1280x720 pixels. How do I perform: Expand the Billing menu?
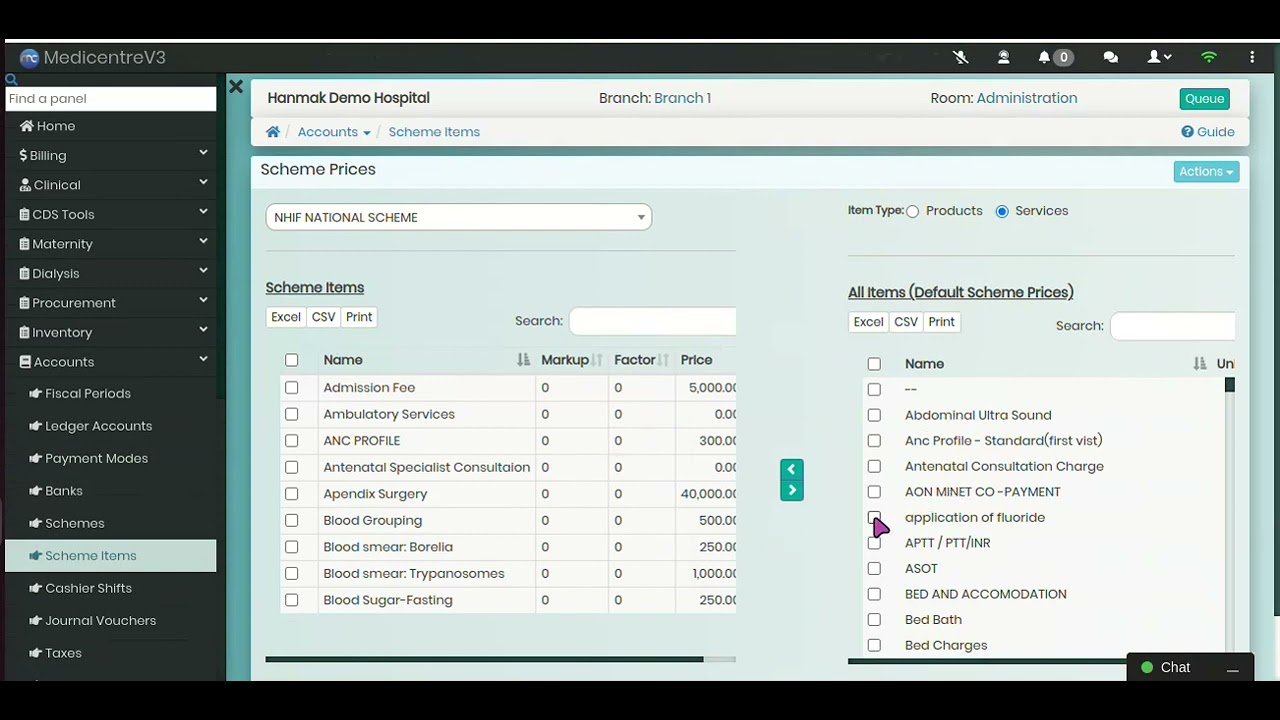coord(113,155)
